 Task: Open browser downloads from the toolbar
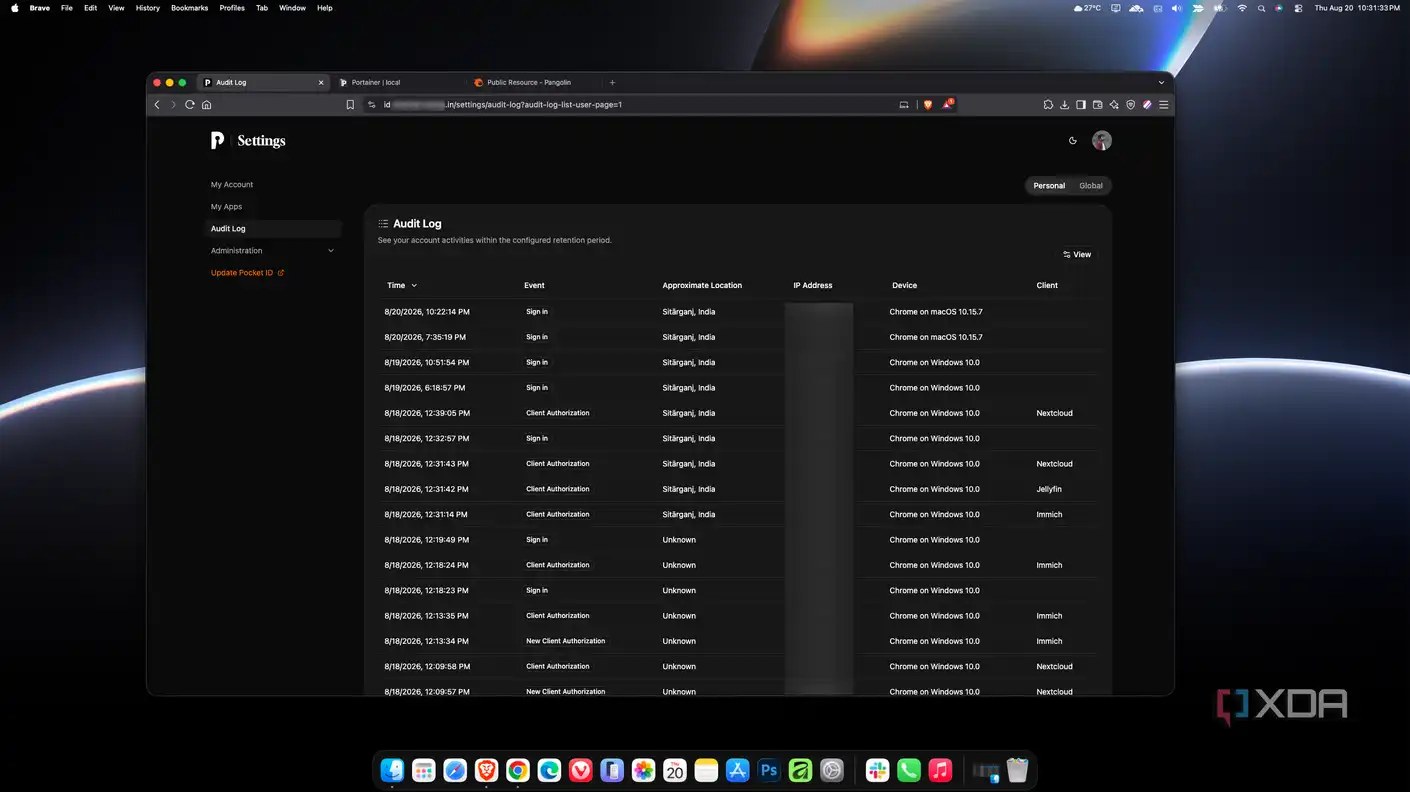(x=1065, y=104)
